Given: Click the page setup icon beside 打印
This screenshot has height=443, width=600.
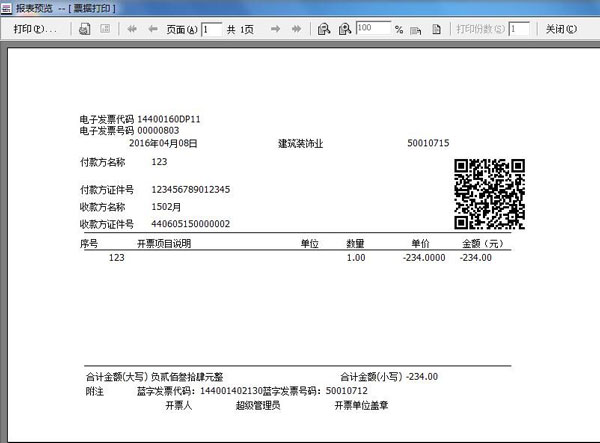Looking at the screenshot, I should [x=83, y=29].
